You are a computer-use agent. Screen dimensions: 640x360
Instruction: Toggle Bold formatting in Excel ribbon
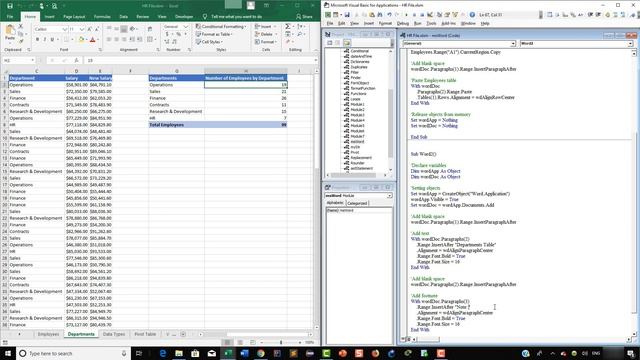pyautogui.click(x=37, y=40)
